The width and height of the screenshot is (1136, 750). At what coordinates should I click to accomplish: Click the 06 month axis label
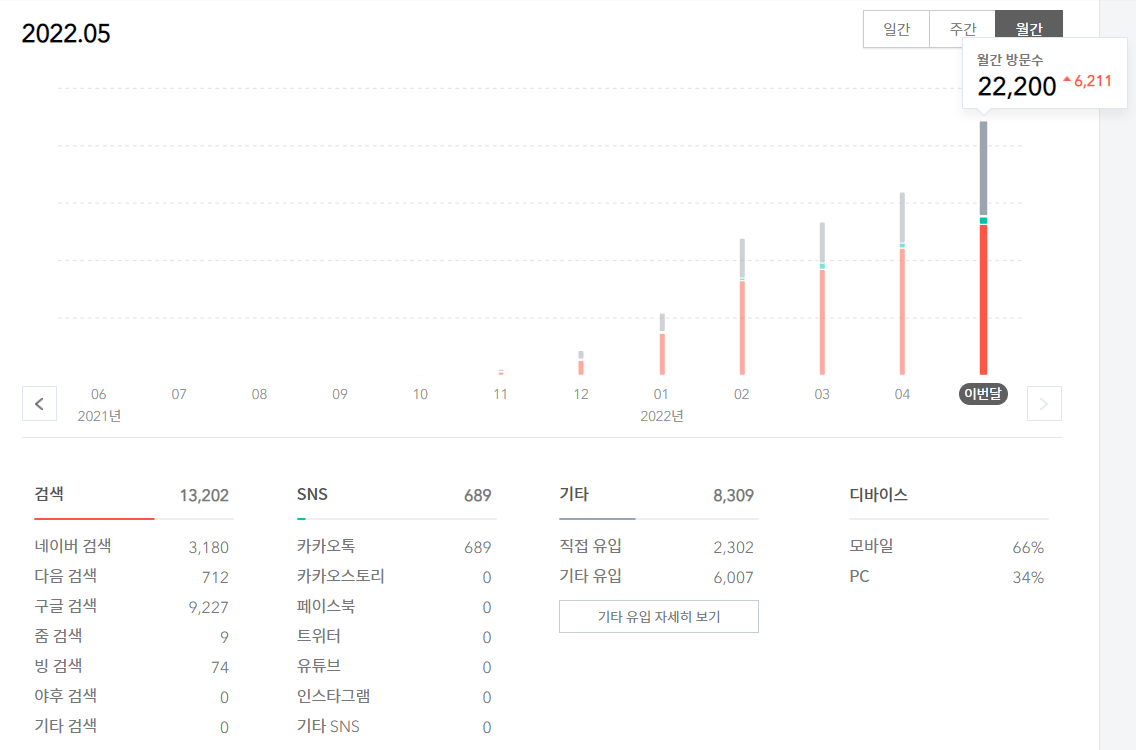pos(99,394)
